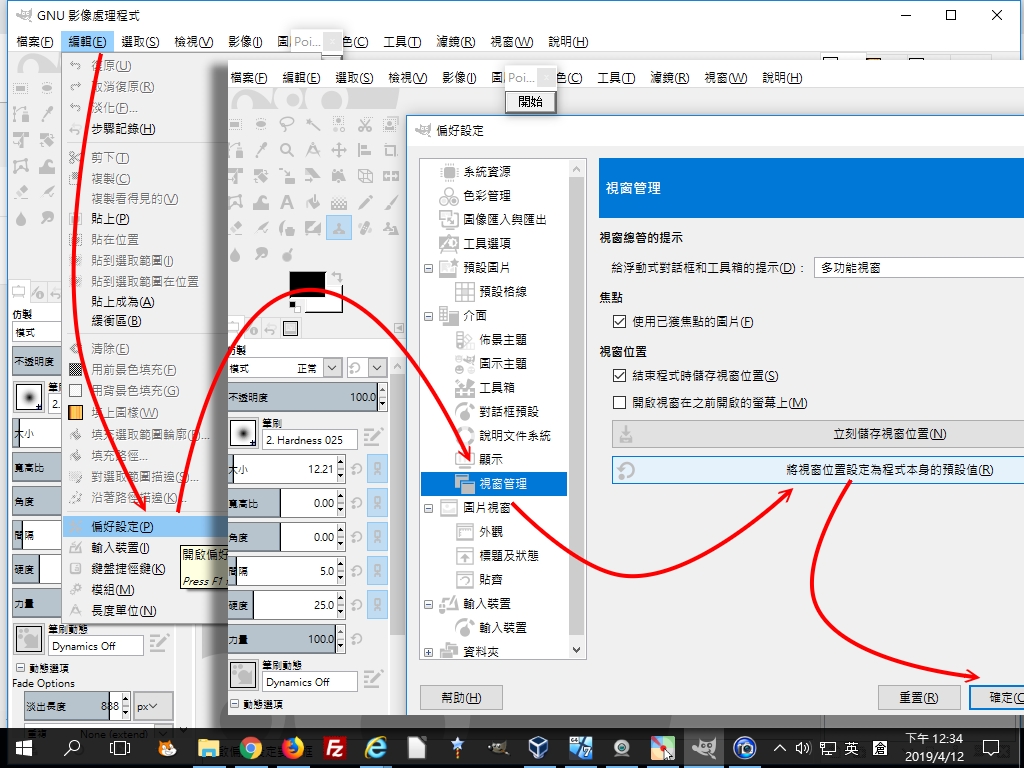Select the Scissors Select tool

pyautogui.click(x=365, y=124)
